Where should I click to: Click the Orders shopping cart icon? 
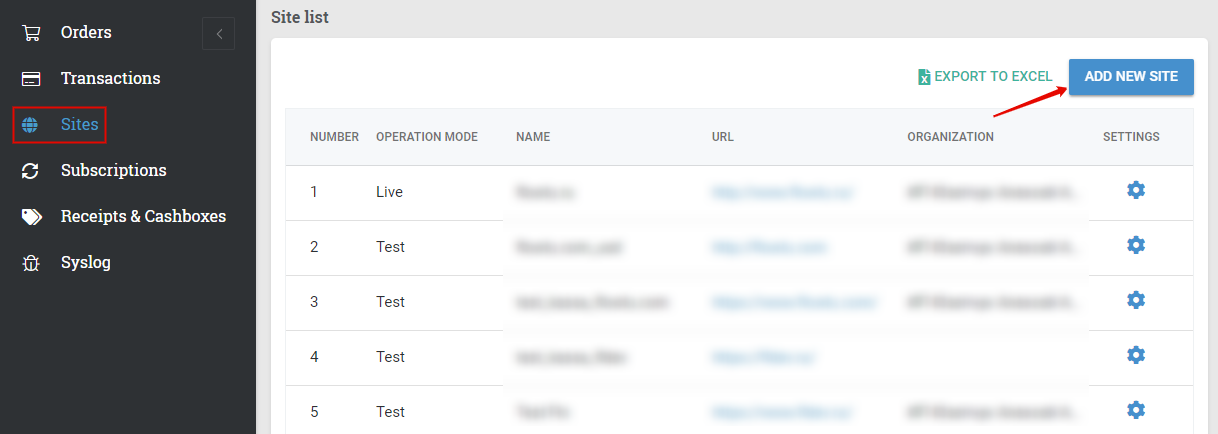(x=31, y=33)
